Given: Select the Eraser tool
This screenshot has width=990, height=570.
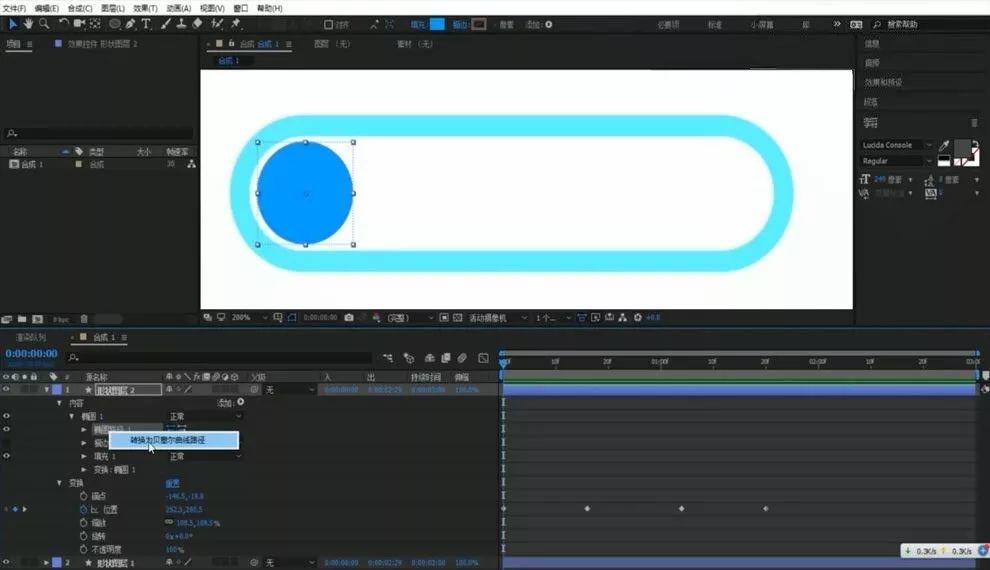Looking at the screenshot, I should [197, 24].
